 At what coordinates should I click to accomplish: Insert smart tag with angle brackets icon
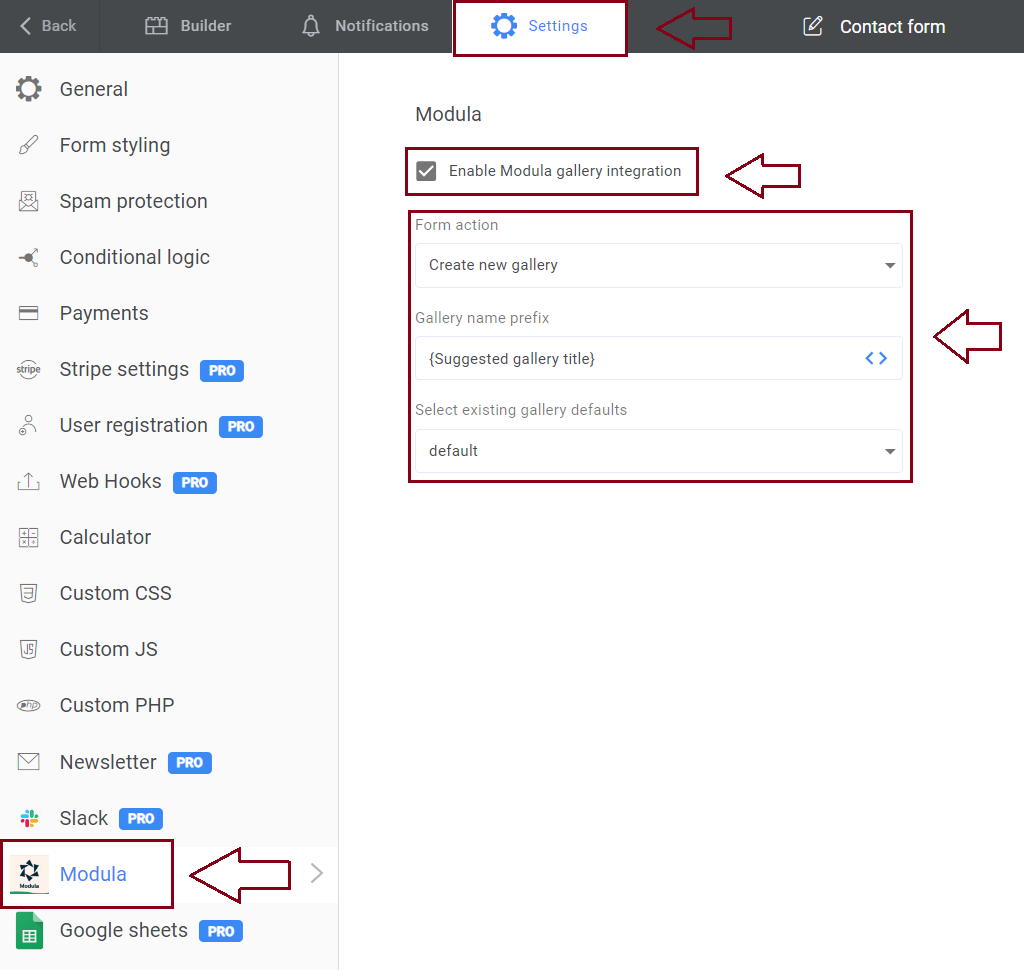pos(876,358)
